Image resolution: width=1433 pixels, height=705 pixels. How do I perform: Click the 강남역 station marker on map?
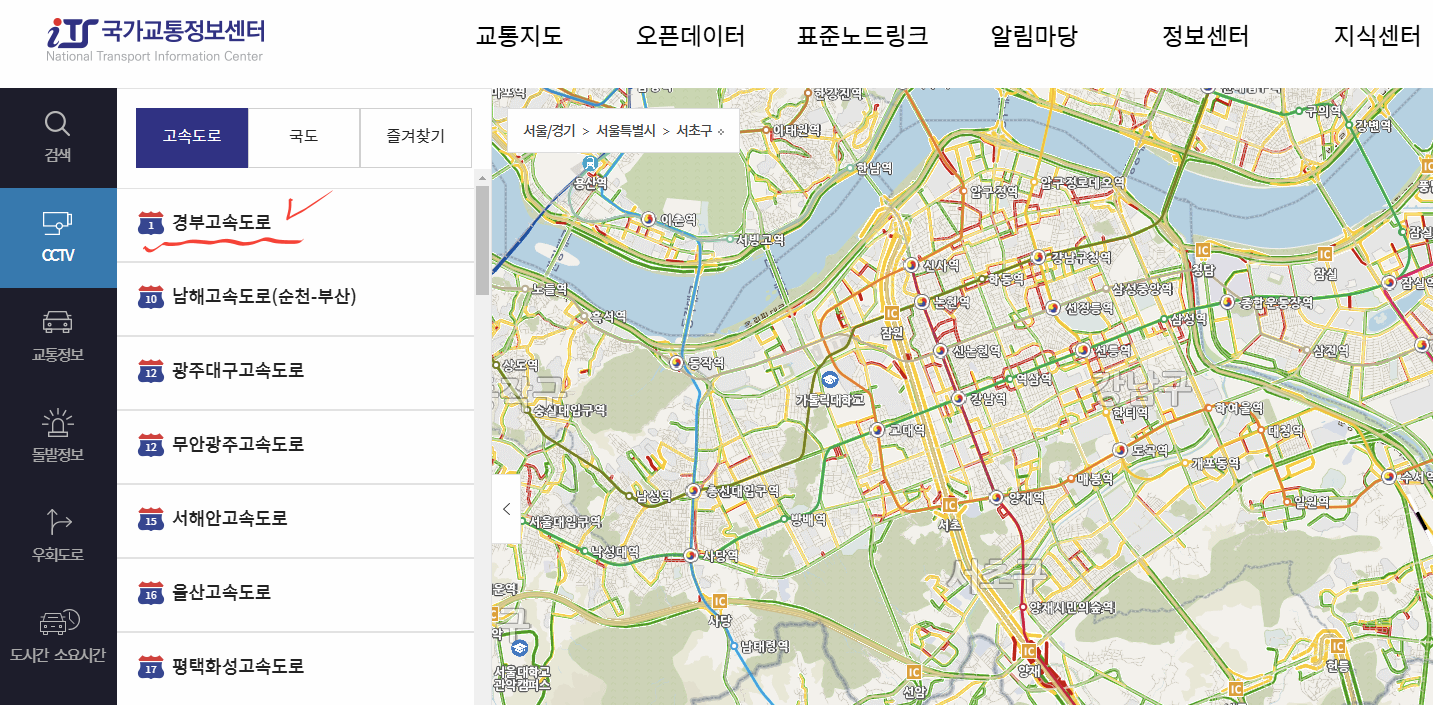pyautogui.click(x=960, y=399)
